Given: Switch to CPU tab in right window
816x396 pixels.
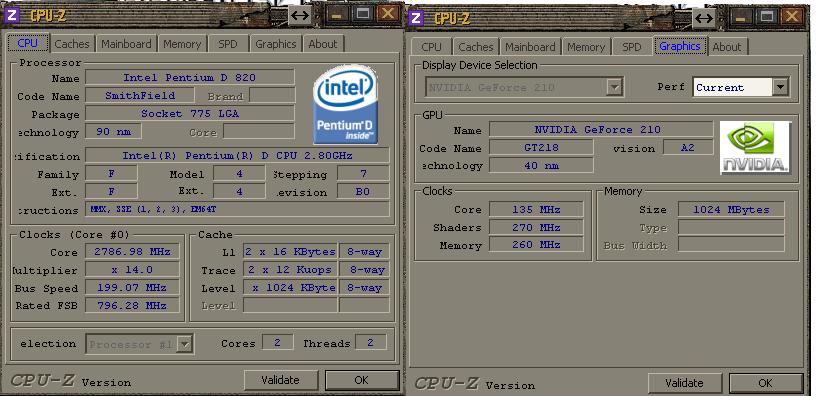Looking at the screenshot, I should coord(431,47).
